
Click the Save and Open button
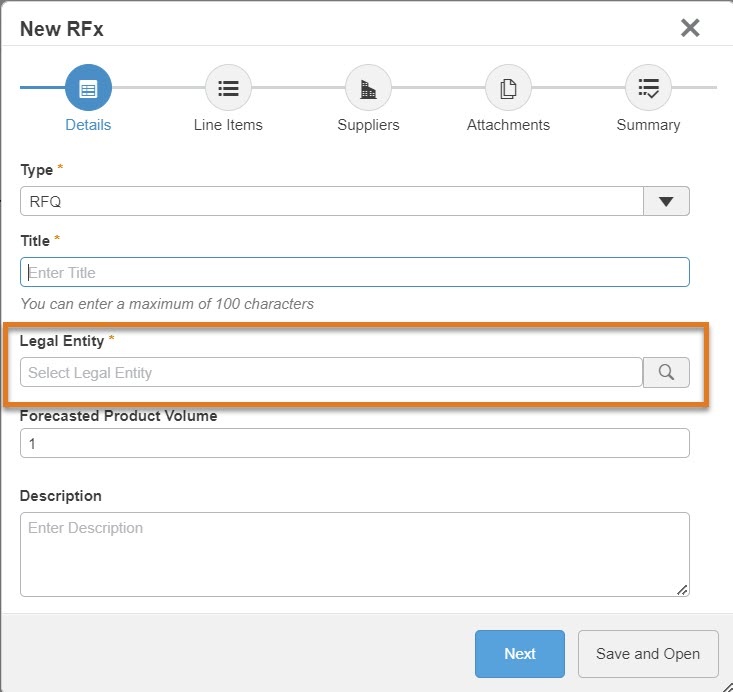tap(648, 654)
